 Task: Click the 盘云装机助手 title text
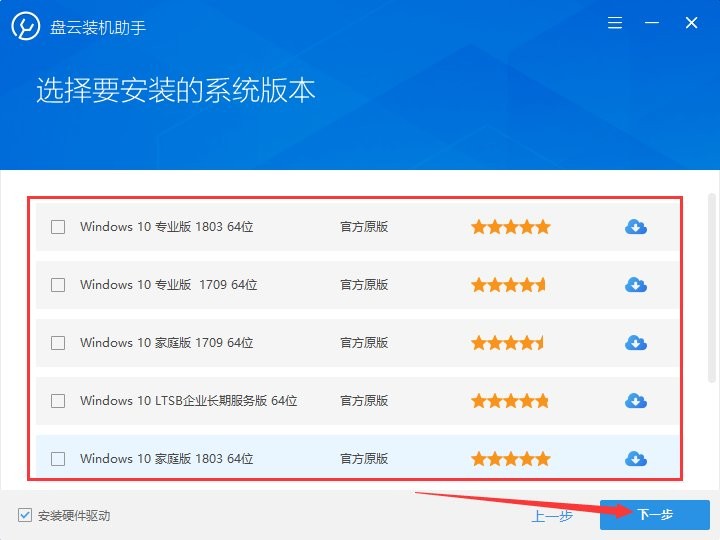click(x=98, y=28)
